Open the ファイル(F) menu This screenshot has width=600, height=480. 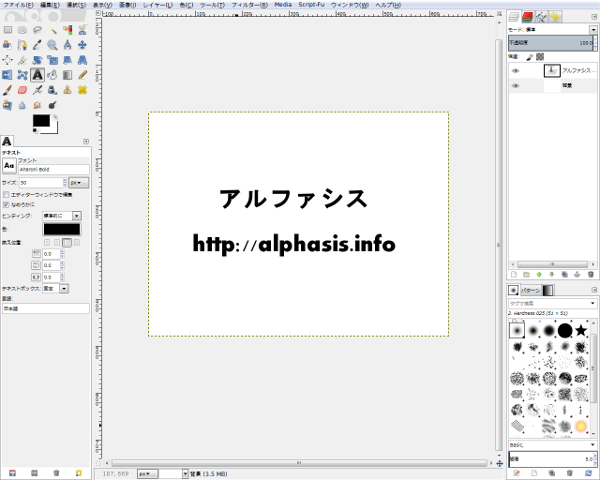coord(18,5)
